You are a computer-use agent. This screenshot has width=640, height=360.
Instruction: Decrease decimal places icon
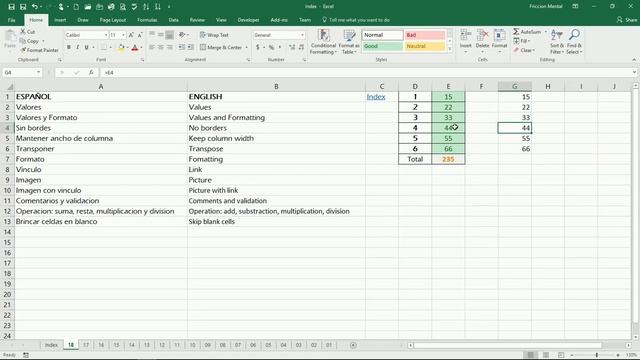[x=301, y=47]
